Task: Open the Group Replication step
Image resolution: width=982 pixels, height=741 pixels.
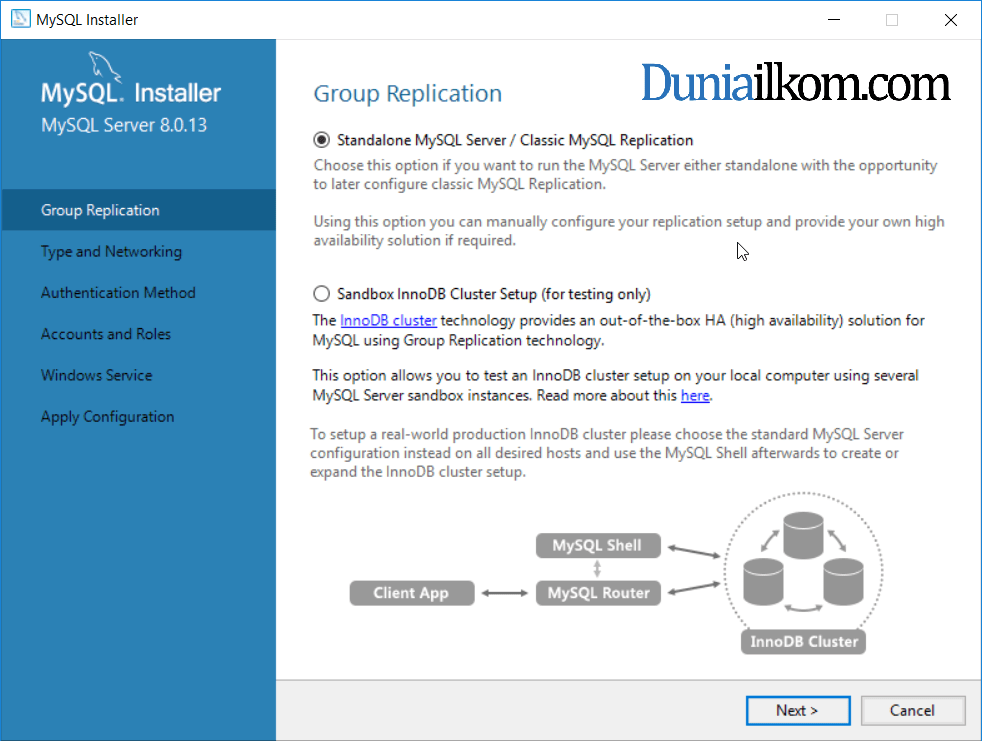Action: (138, 210)
